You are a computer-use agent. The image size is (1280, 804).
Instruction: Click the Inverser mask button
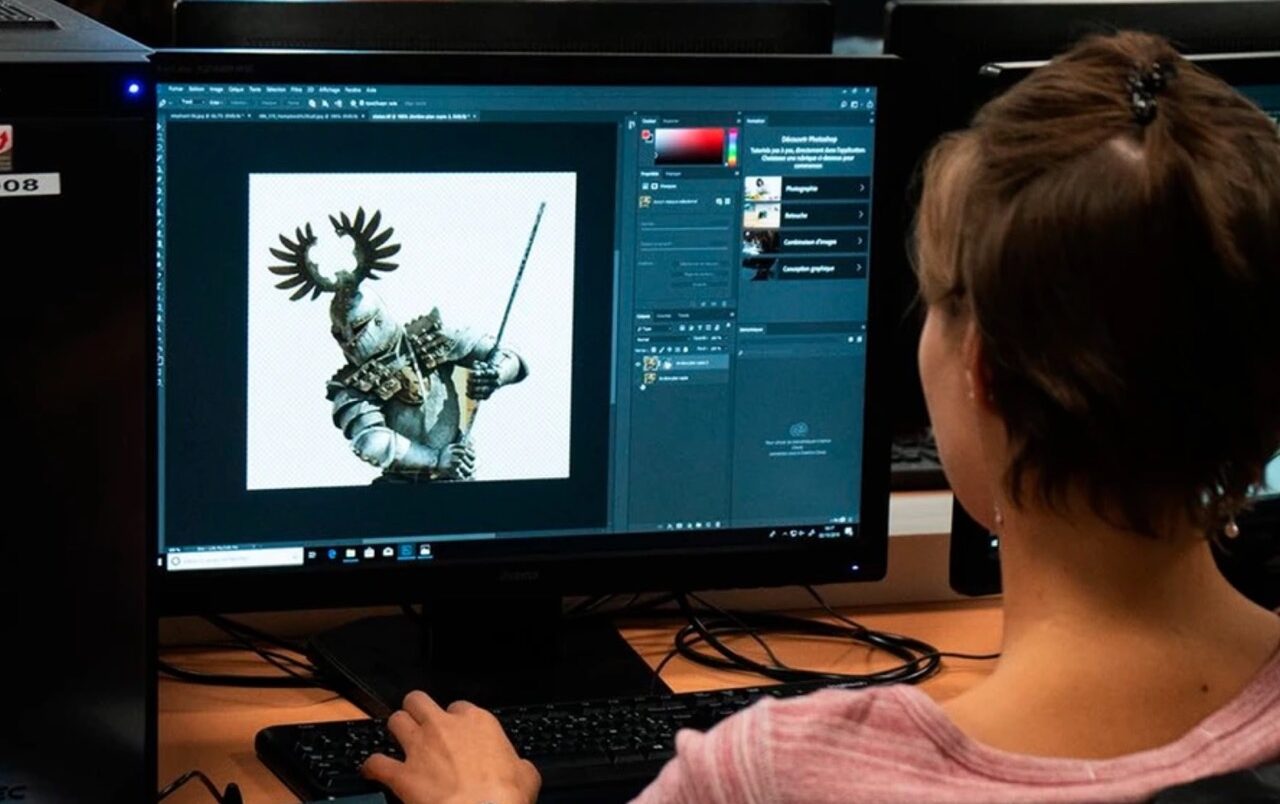(x=700, y=285)
